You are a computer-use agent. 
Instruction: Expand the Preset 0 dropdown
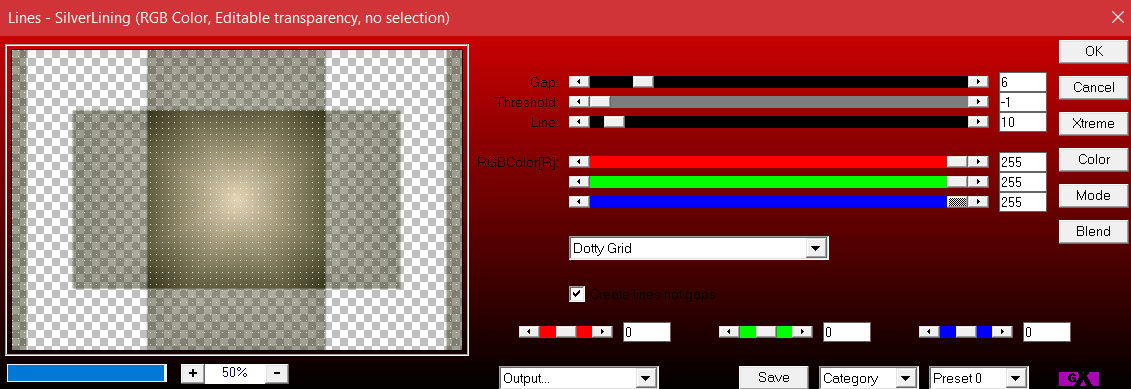(978, 378)
